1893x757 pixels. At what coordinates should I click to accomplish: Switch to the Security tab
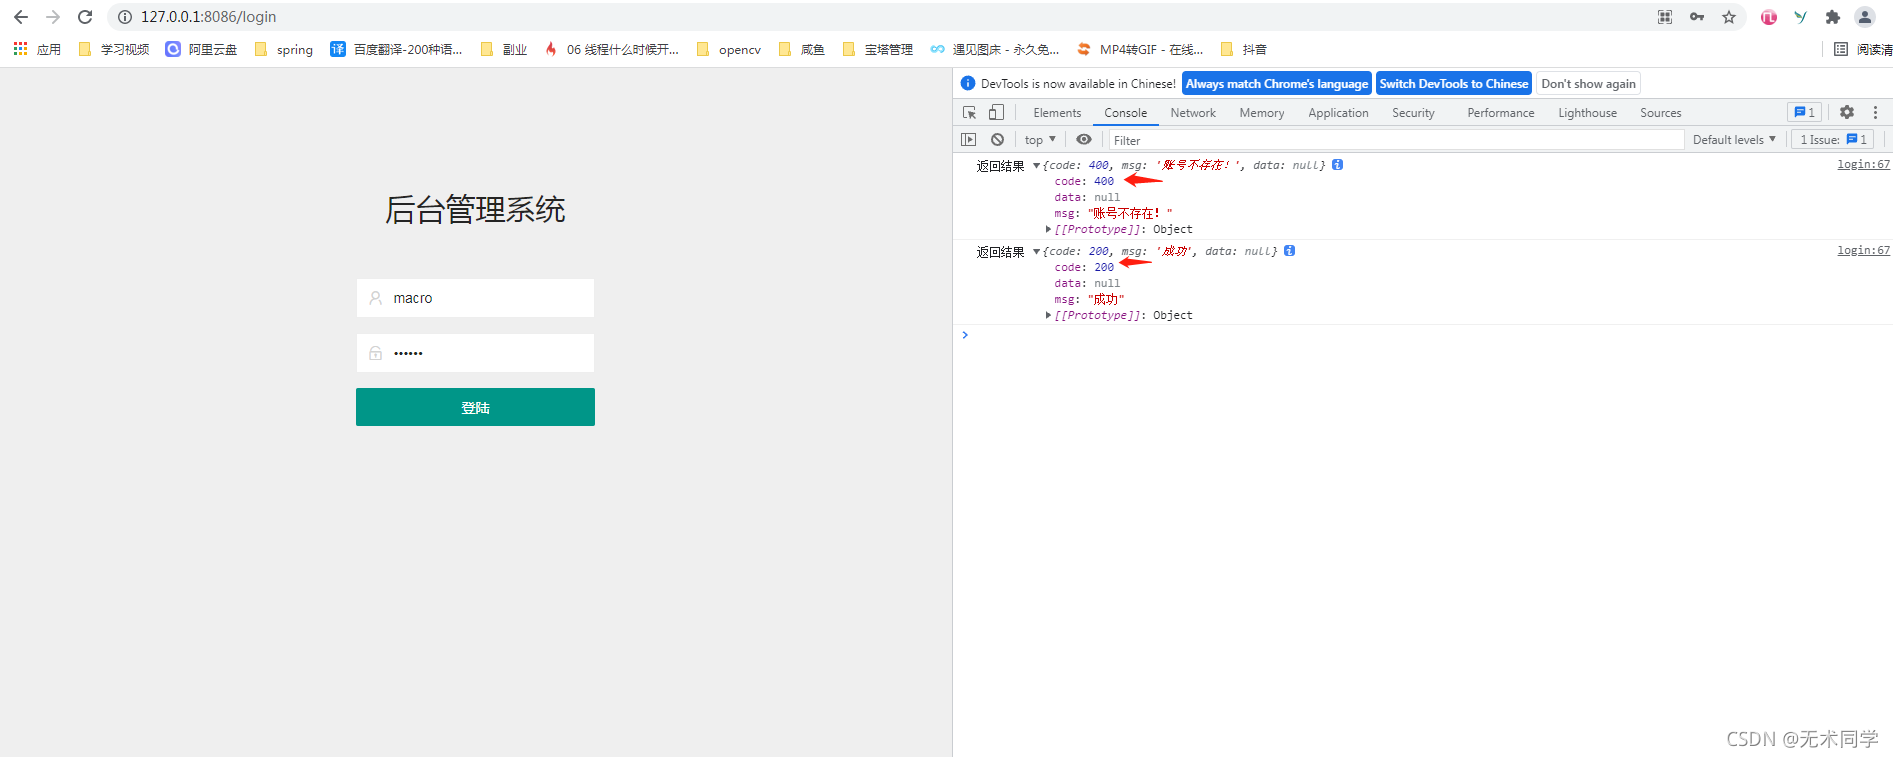pyautogui.click(x=1413, y=113)
